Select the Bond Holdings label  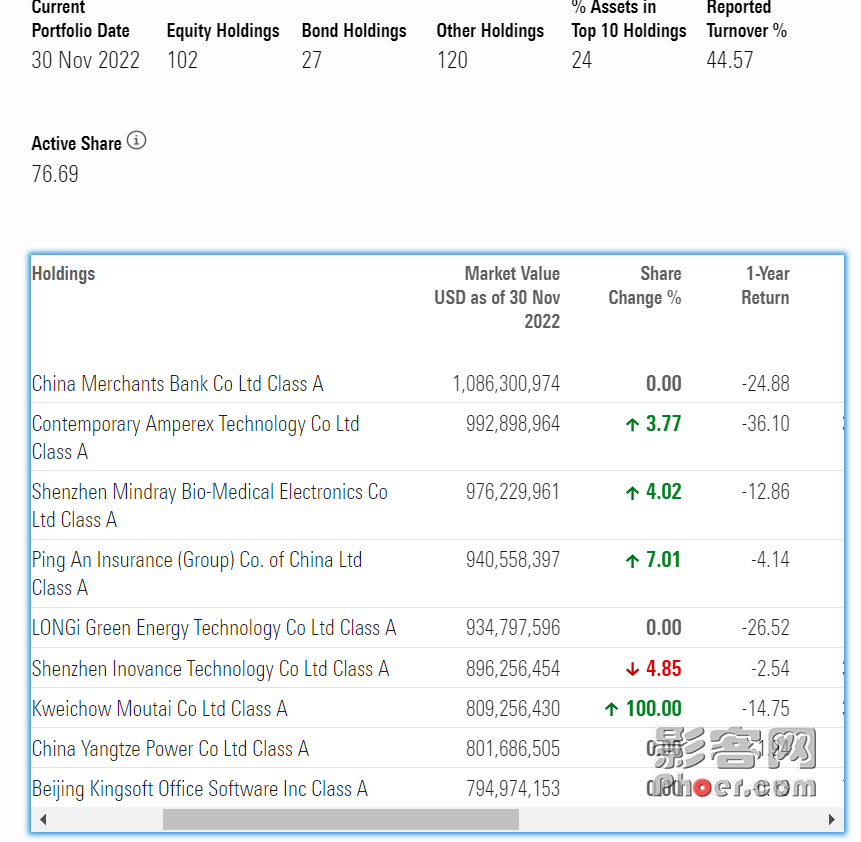coord(354,31)
